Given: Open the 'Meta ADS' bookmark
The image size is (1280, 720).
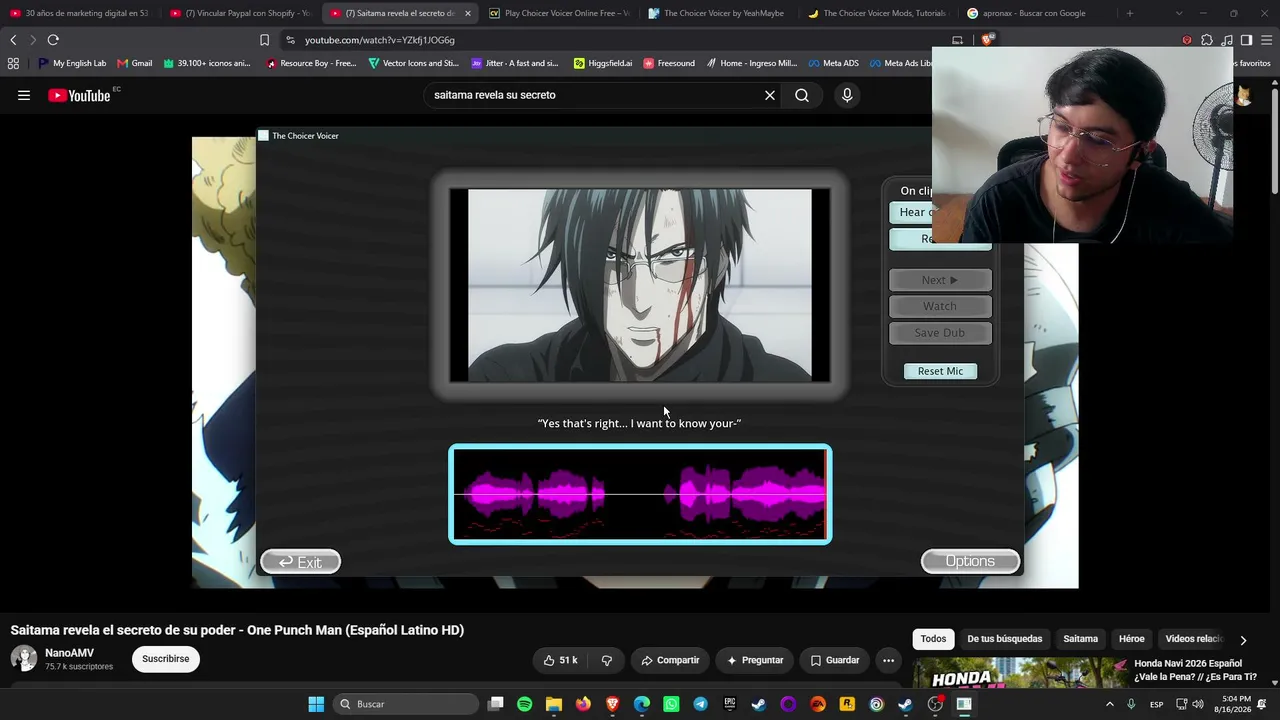Looking at the screenshot, I should click(x=833, y=63).
